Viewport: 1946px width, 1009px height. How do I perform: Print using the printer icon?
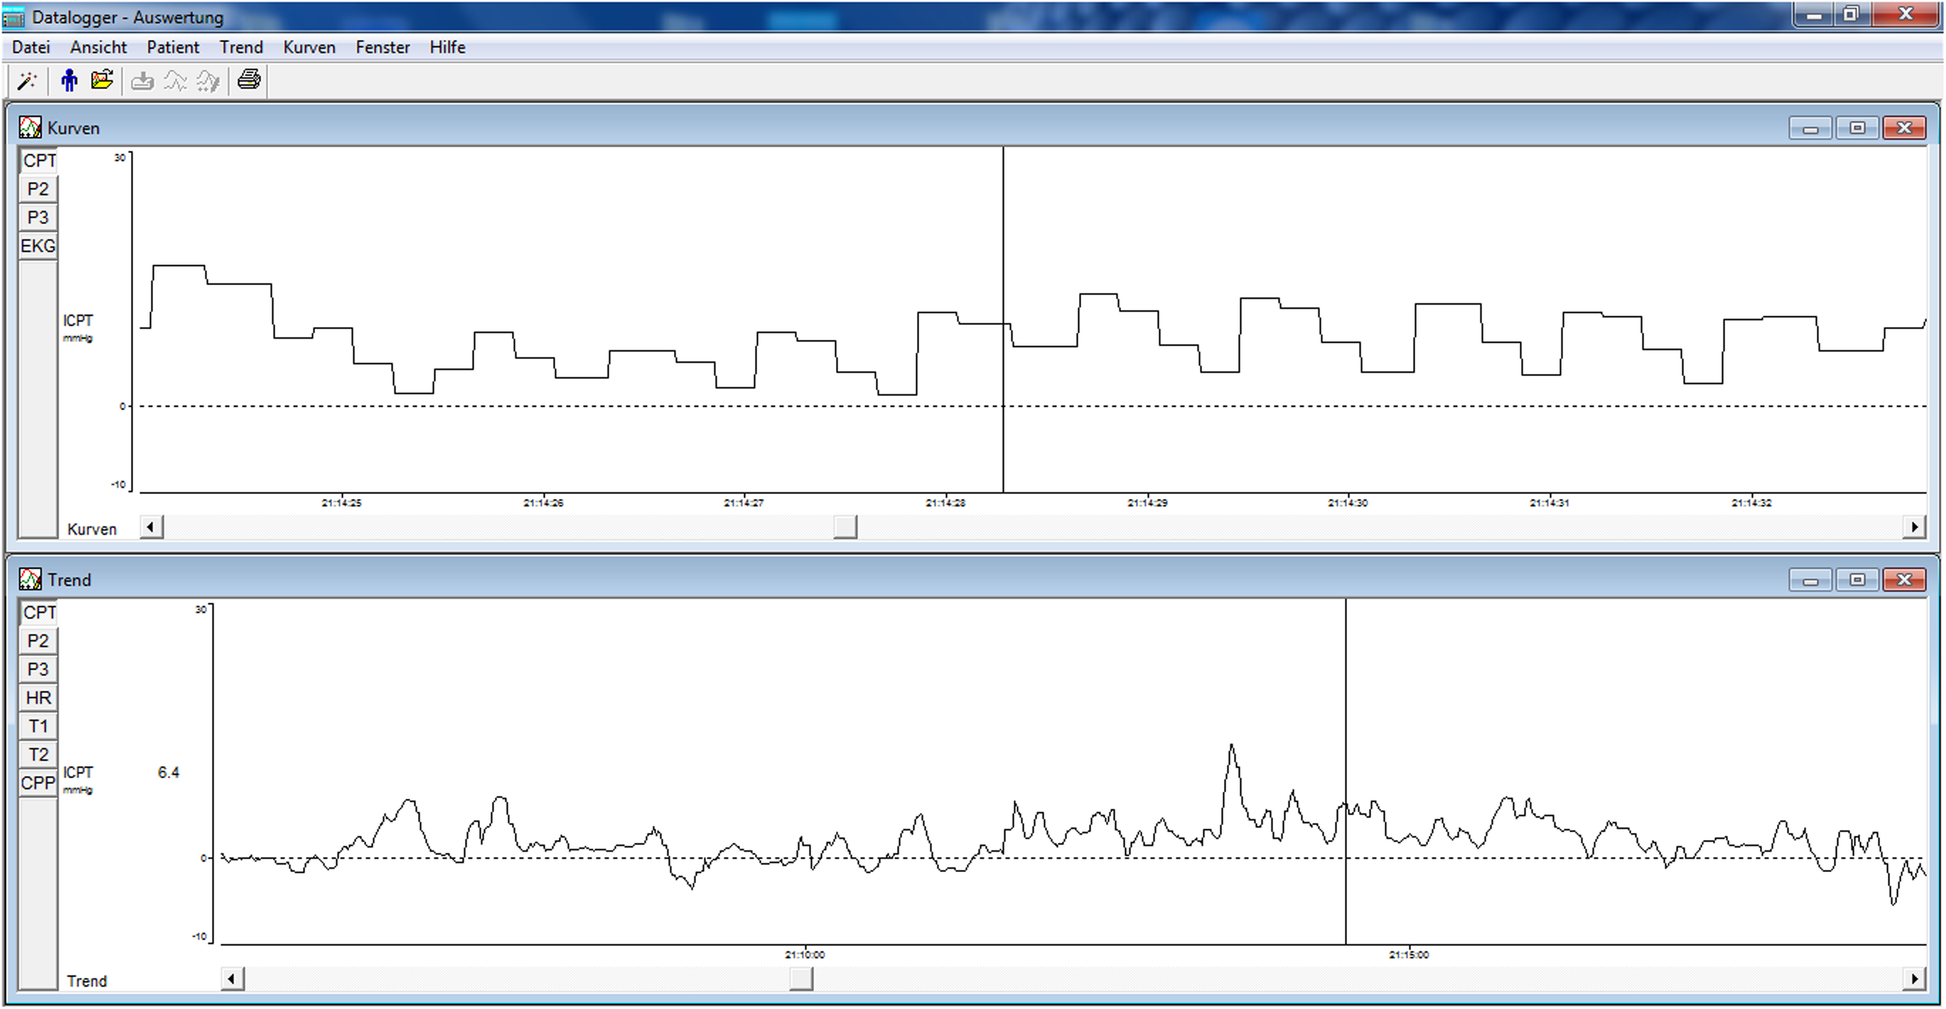coord(249,80)
